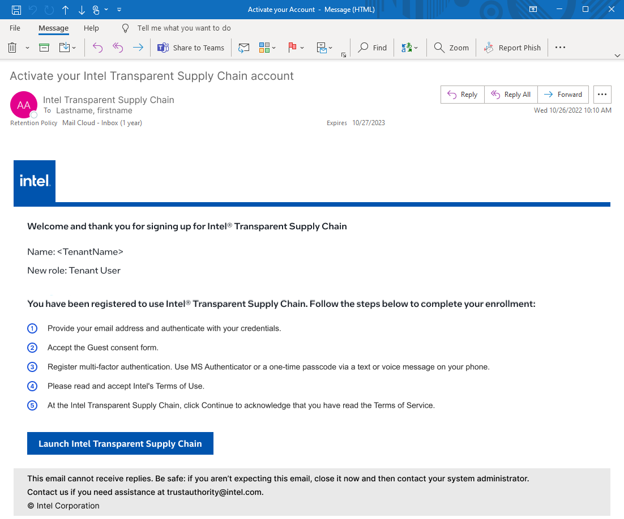Open Touch/Mouse mode dropdown arrow
Image resolution: width=624 pixels, height=519 pixels.
(x=106, y=9)
